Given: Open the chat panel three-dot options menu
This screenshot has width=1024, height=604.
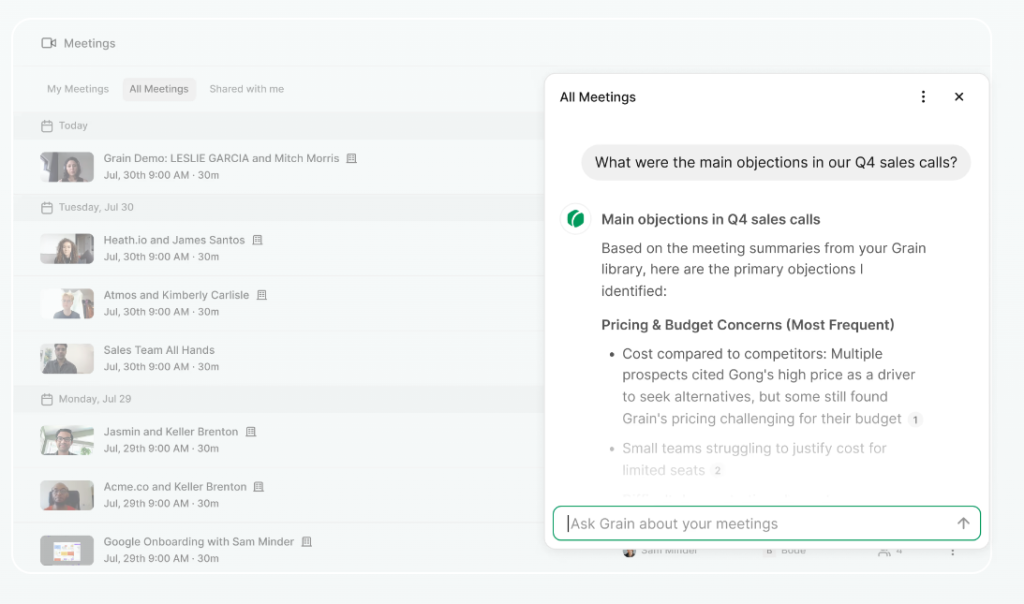Looking at the screenshot, I should pyautogui.click(x=923, y=97).
